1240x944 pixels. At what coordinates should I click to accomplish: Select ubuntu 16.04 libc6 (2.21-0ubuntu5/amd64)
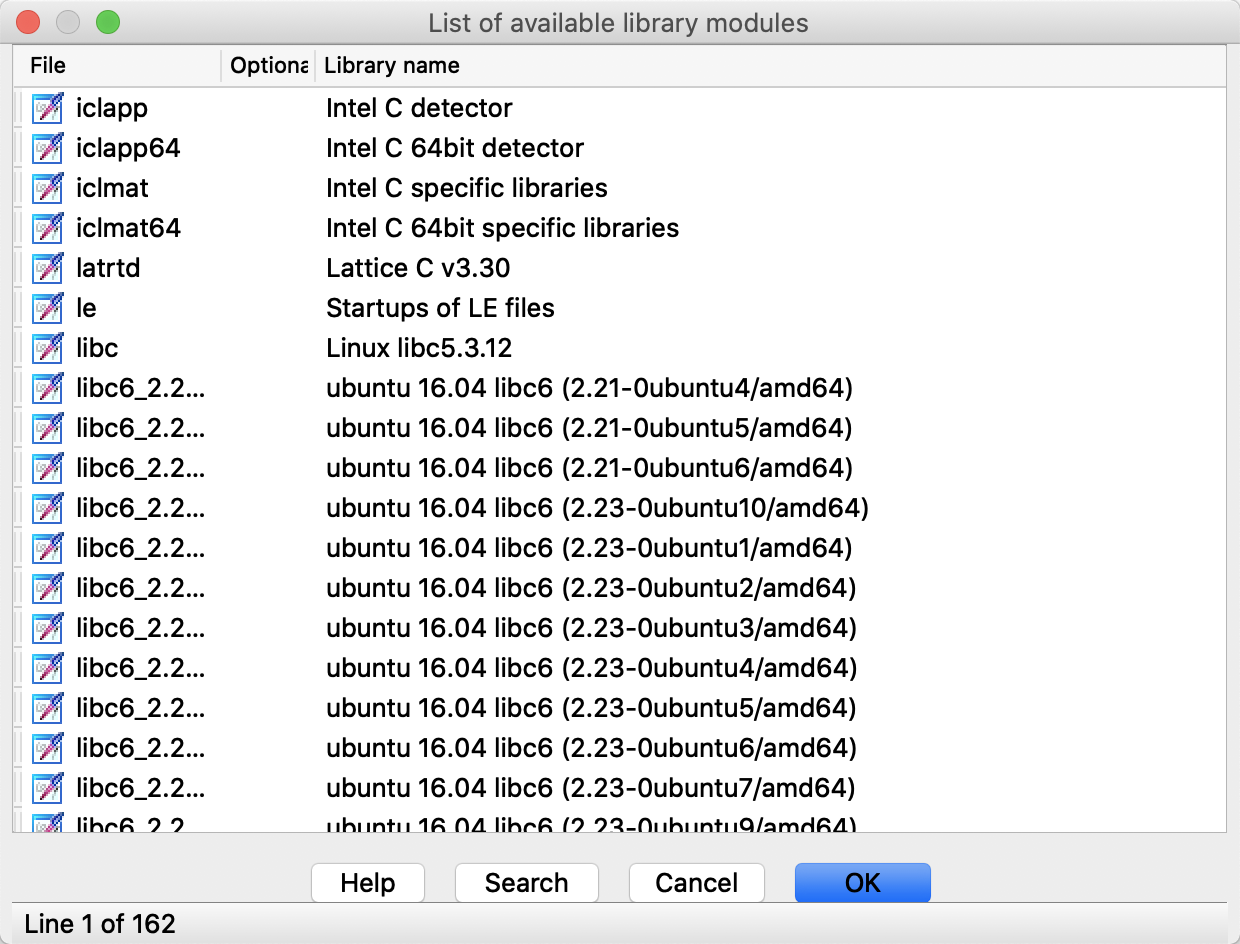coord(589,428)
